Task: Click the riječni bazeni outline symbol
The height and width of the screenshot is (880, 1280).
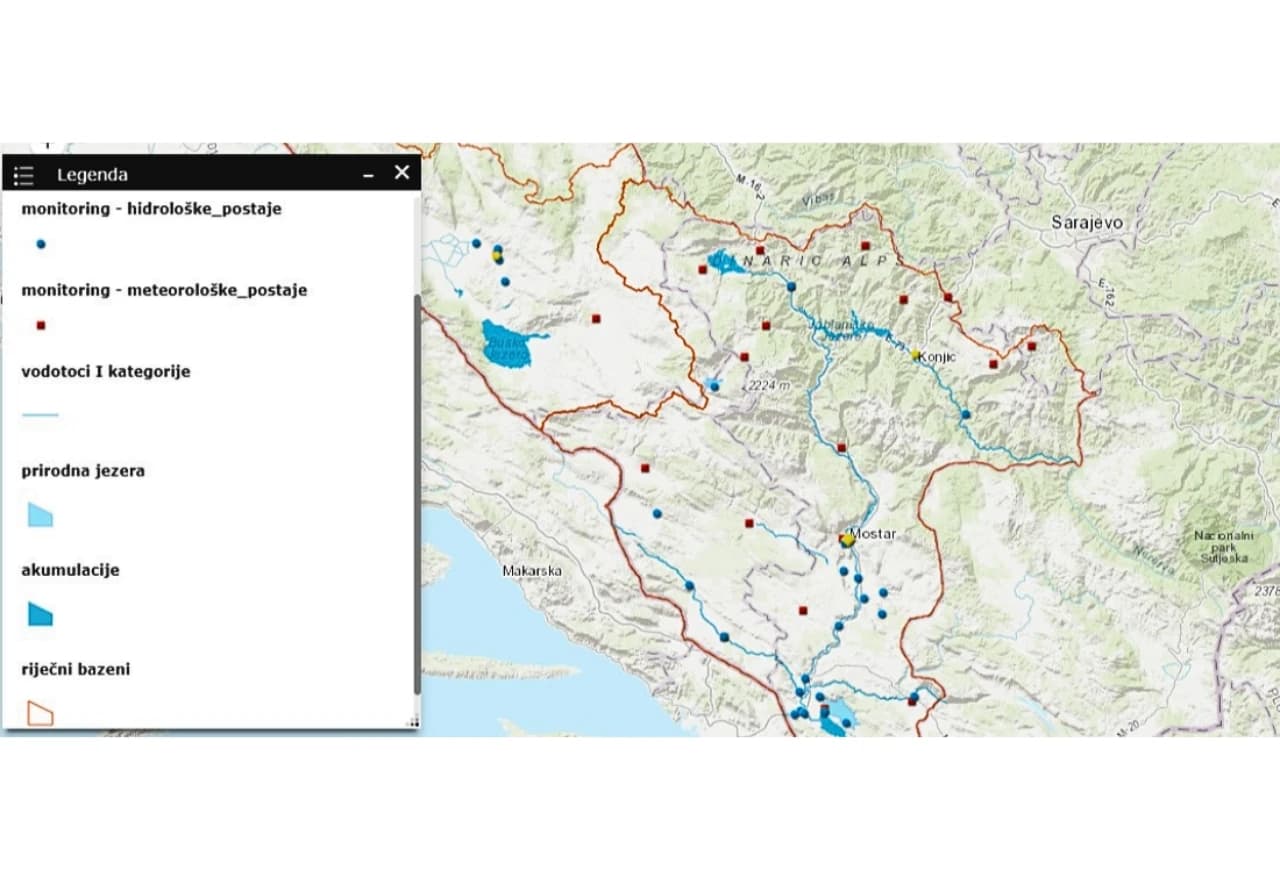Action: 40,713
